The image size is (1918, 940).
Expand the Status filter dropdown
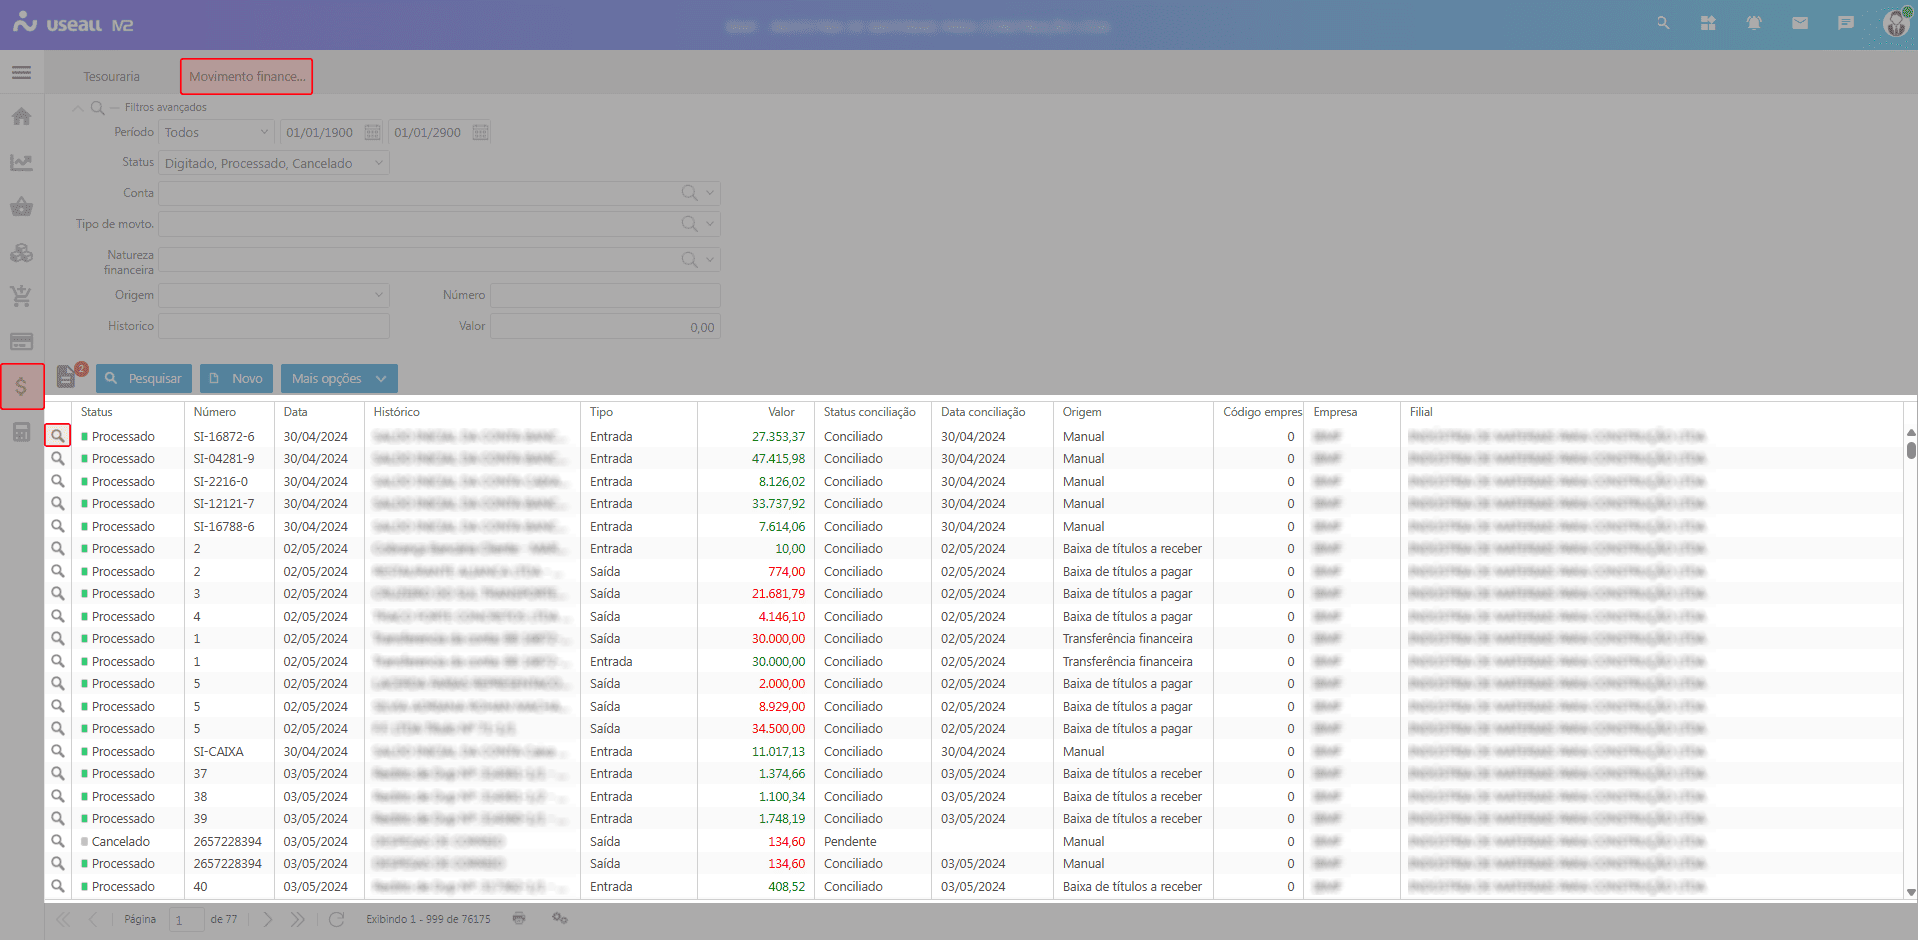tap(378, 163)
